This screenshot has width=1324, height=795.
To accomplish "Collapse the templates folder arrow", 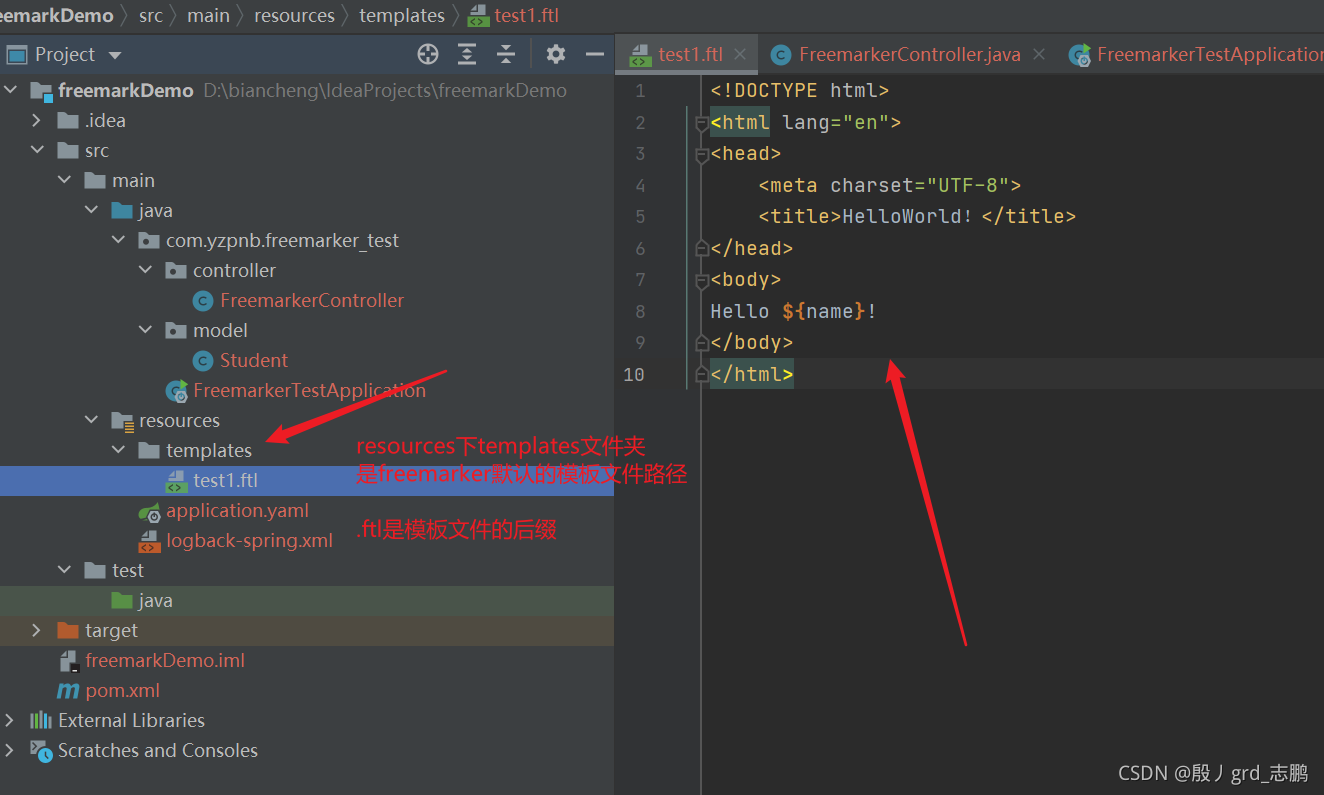I will 119,450.
